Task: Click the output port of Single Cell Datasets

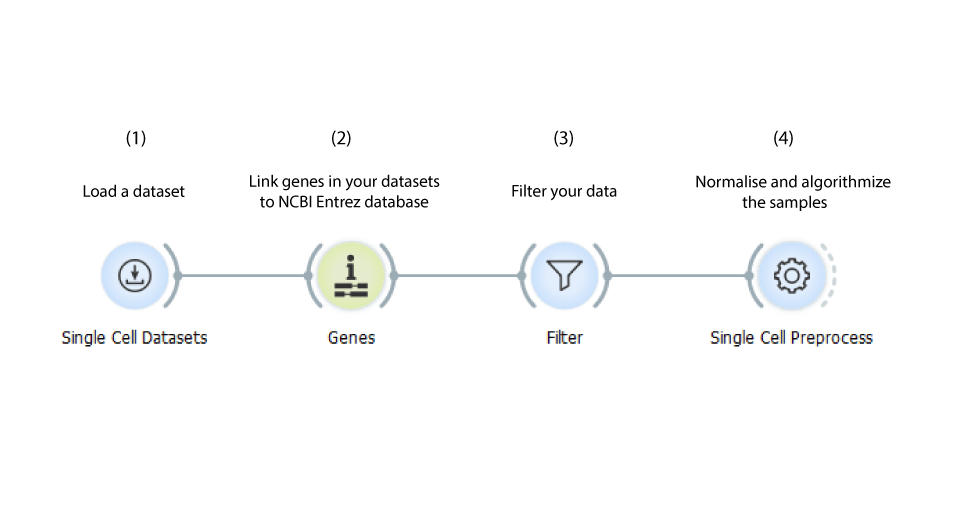Action: coord(177,275)
